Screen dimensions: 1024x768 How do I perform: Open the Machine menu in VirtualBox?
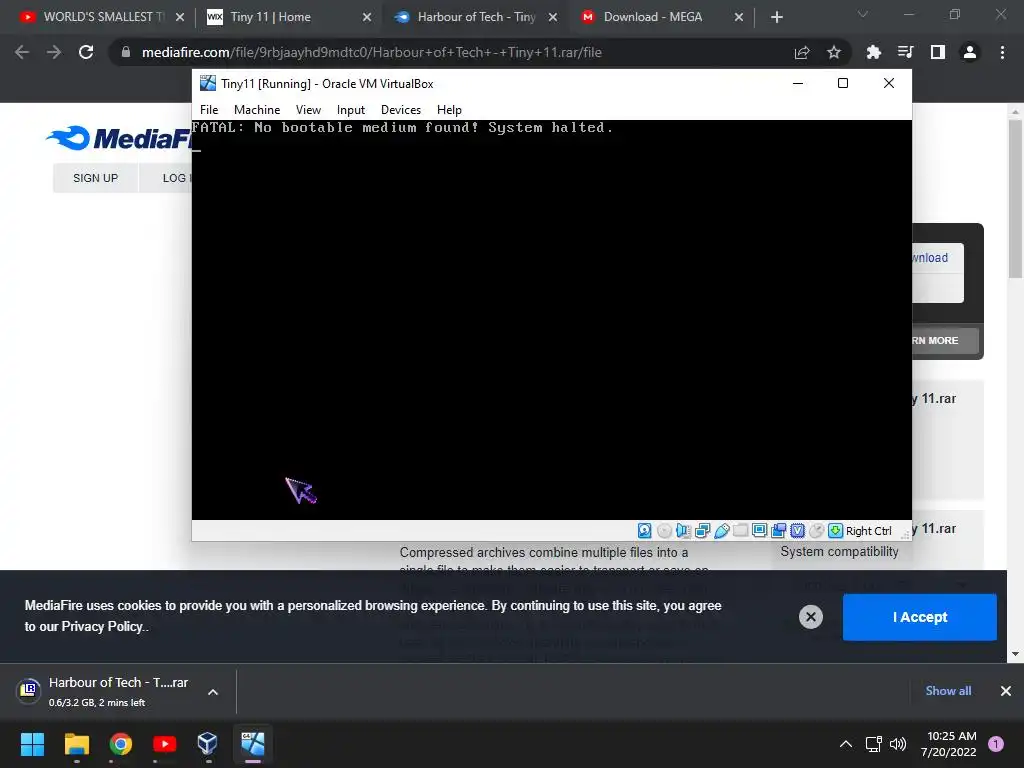[257, 110]
